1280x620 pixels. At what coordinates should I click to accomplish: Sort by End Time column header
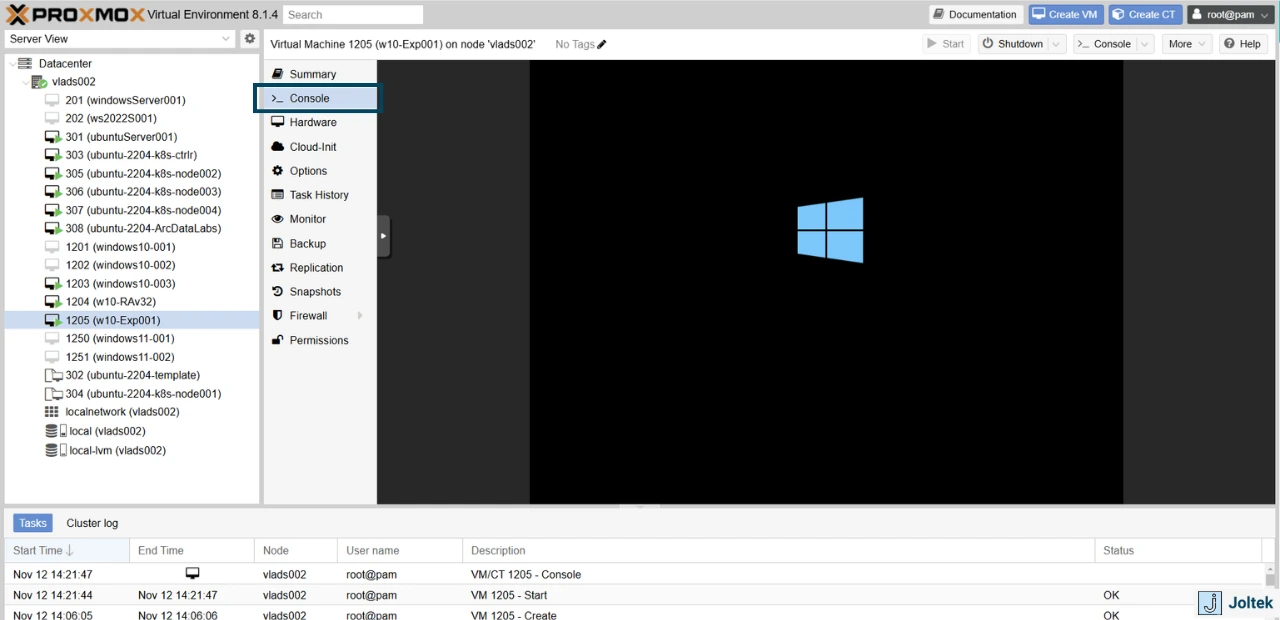192,550
